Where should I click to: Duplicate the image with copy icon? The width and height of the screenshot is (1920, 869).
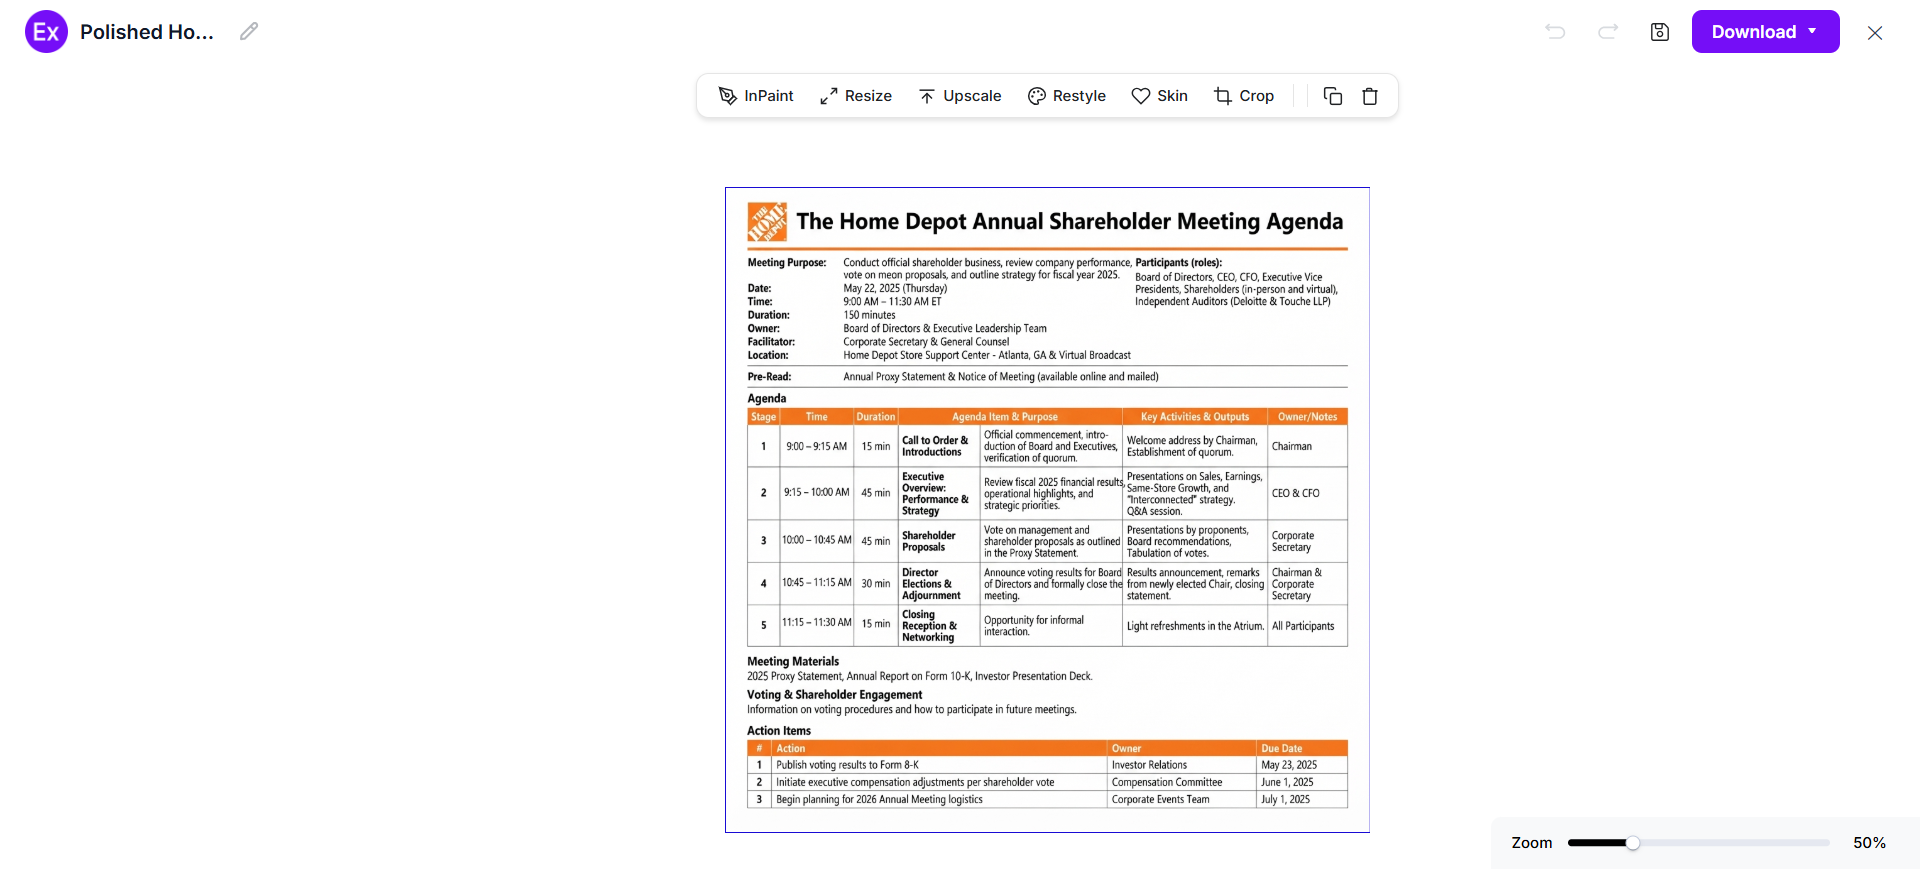point(1333,96)
